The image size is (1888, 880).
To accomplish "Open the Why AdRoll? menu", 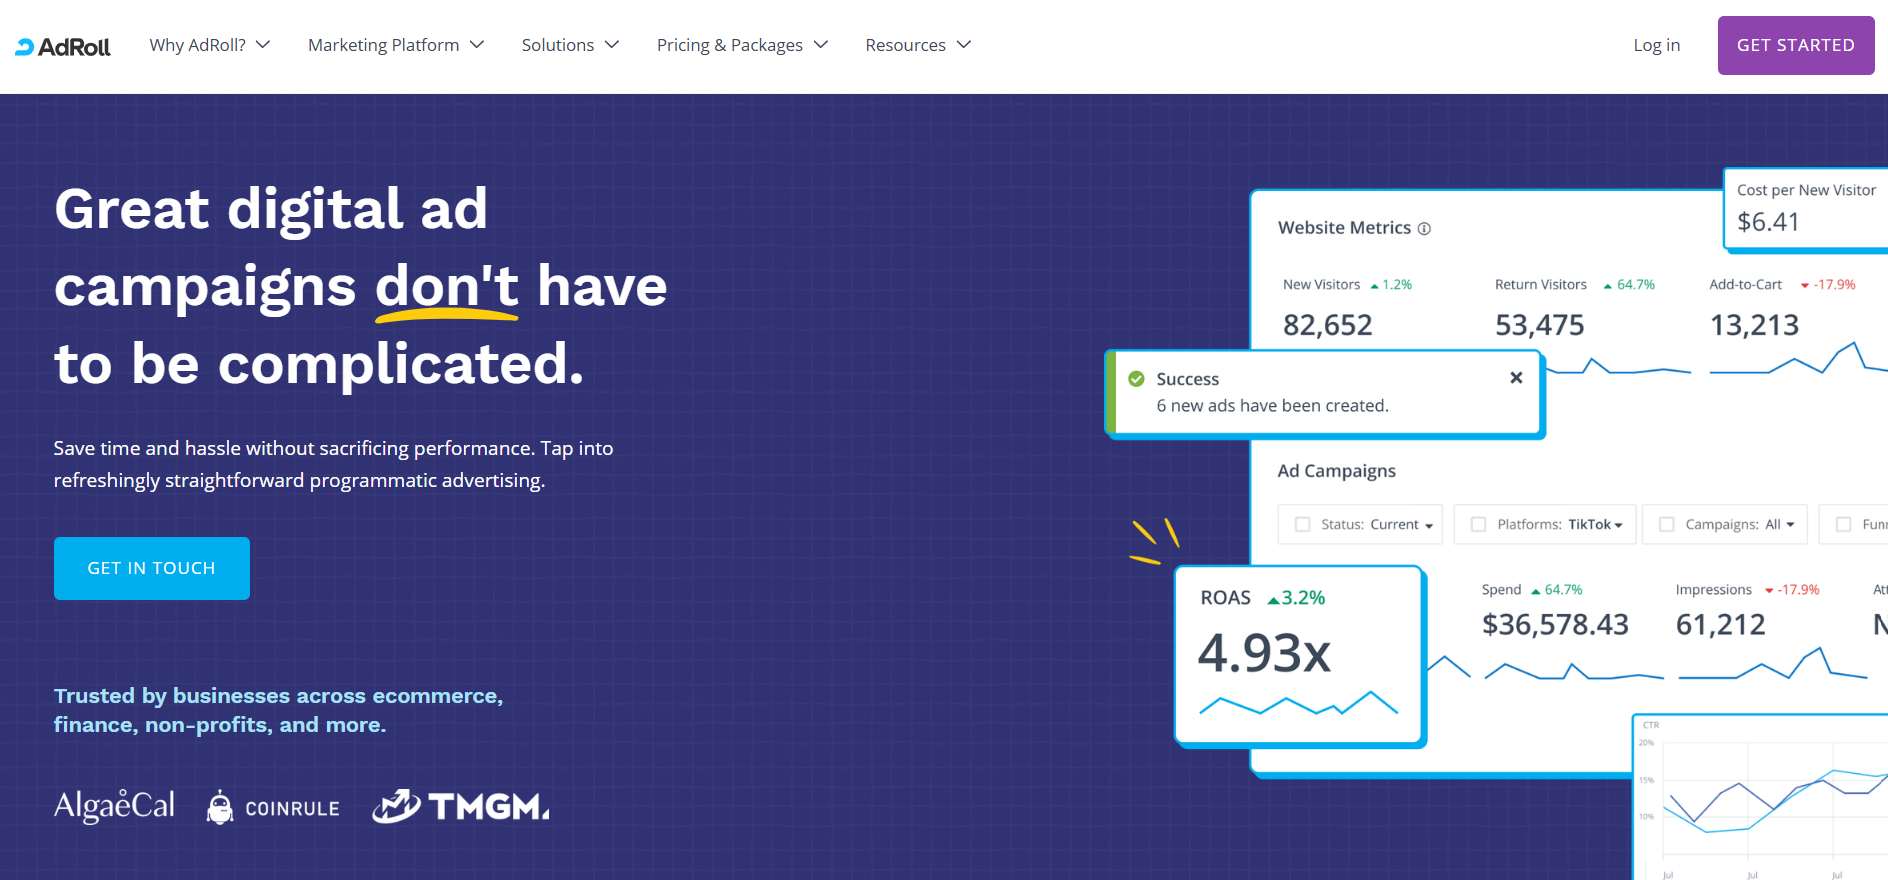I will 210,45.
